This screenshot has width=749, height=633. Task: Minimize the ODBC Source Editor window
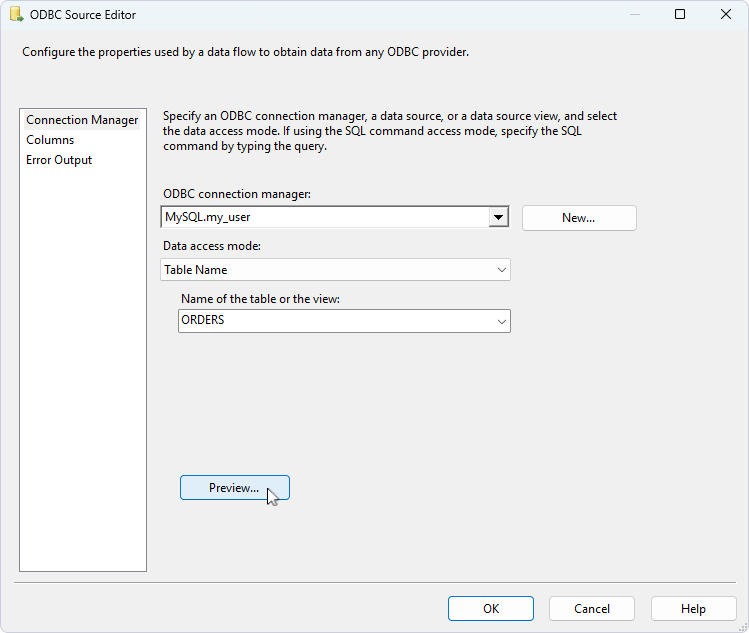[x=632, y=15]
